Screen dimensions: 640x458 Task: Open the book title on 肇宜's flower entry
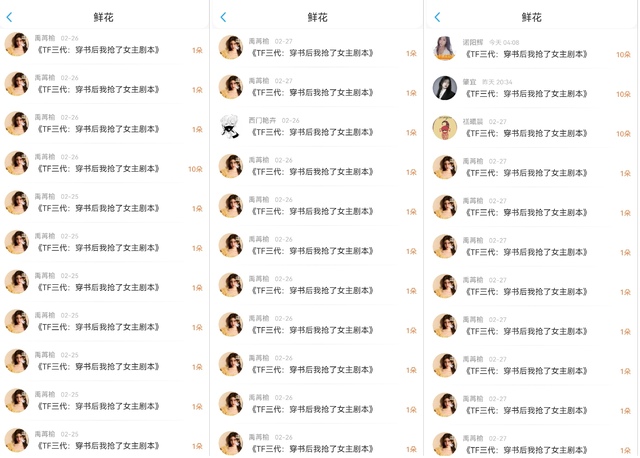(526, 93)
